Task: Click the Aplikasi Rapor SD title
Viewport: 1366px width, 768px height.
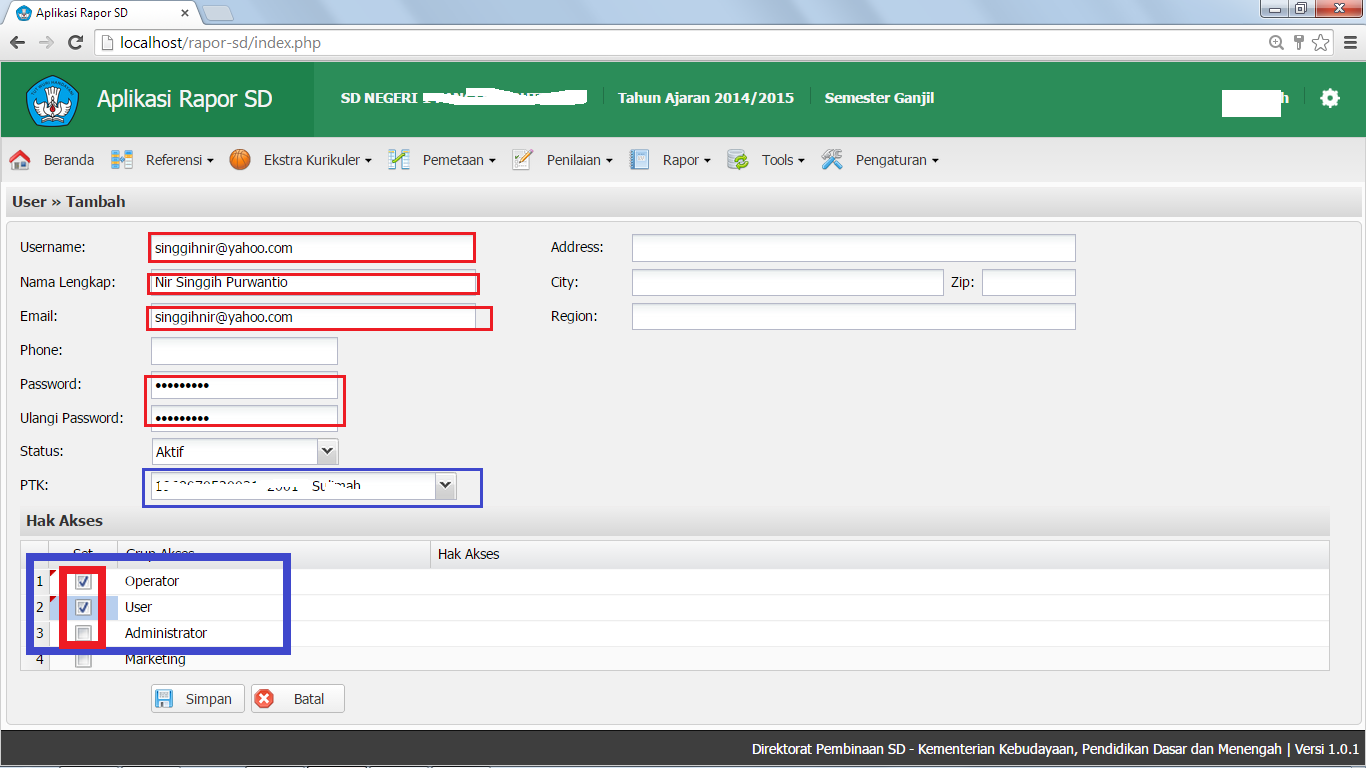Action: 184,99
